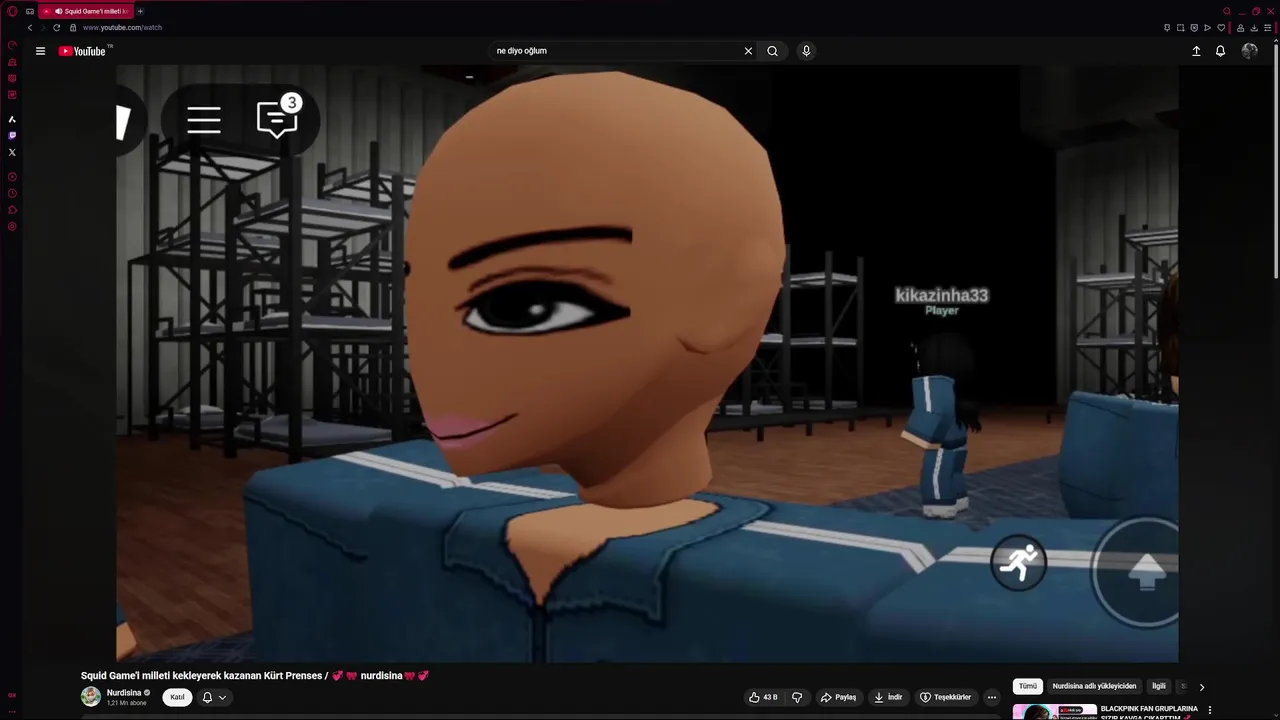Image resolution: width=1280 pixels, height=720 pixels.
Task: Open the YouTube create/upload icon
Action: point(1196,51)
